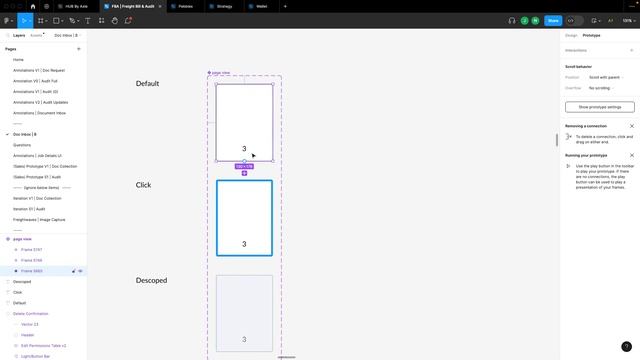
Task: Open the Home page
Action: pyautogui.click(x=18, y=60)
